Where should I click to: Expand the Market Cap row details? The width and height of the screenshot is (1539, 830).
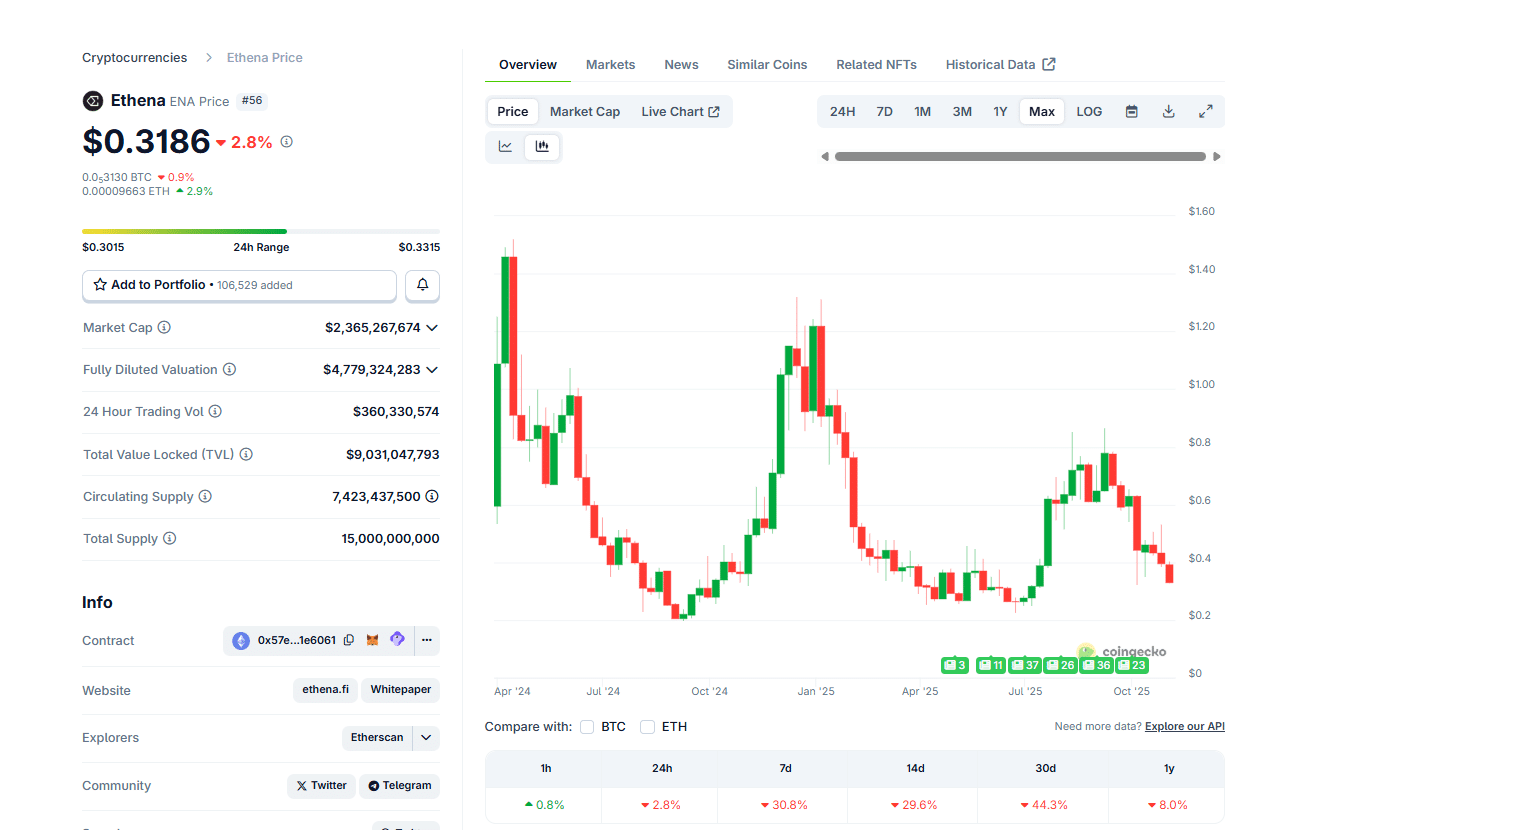click(431, 327)
